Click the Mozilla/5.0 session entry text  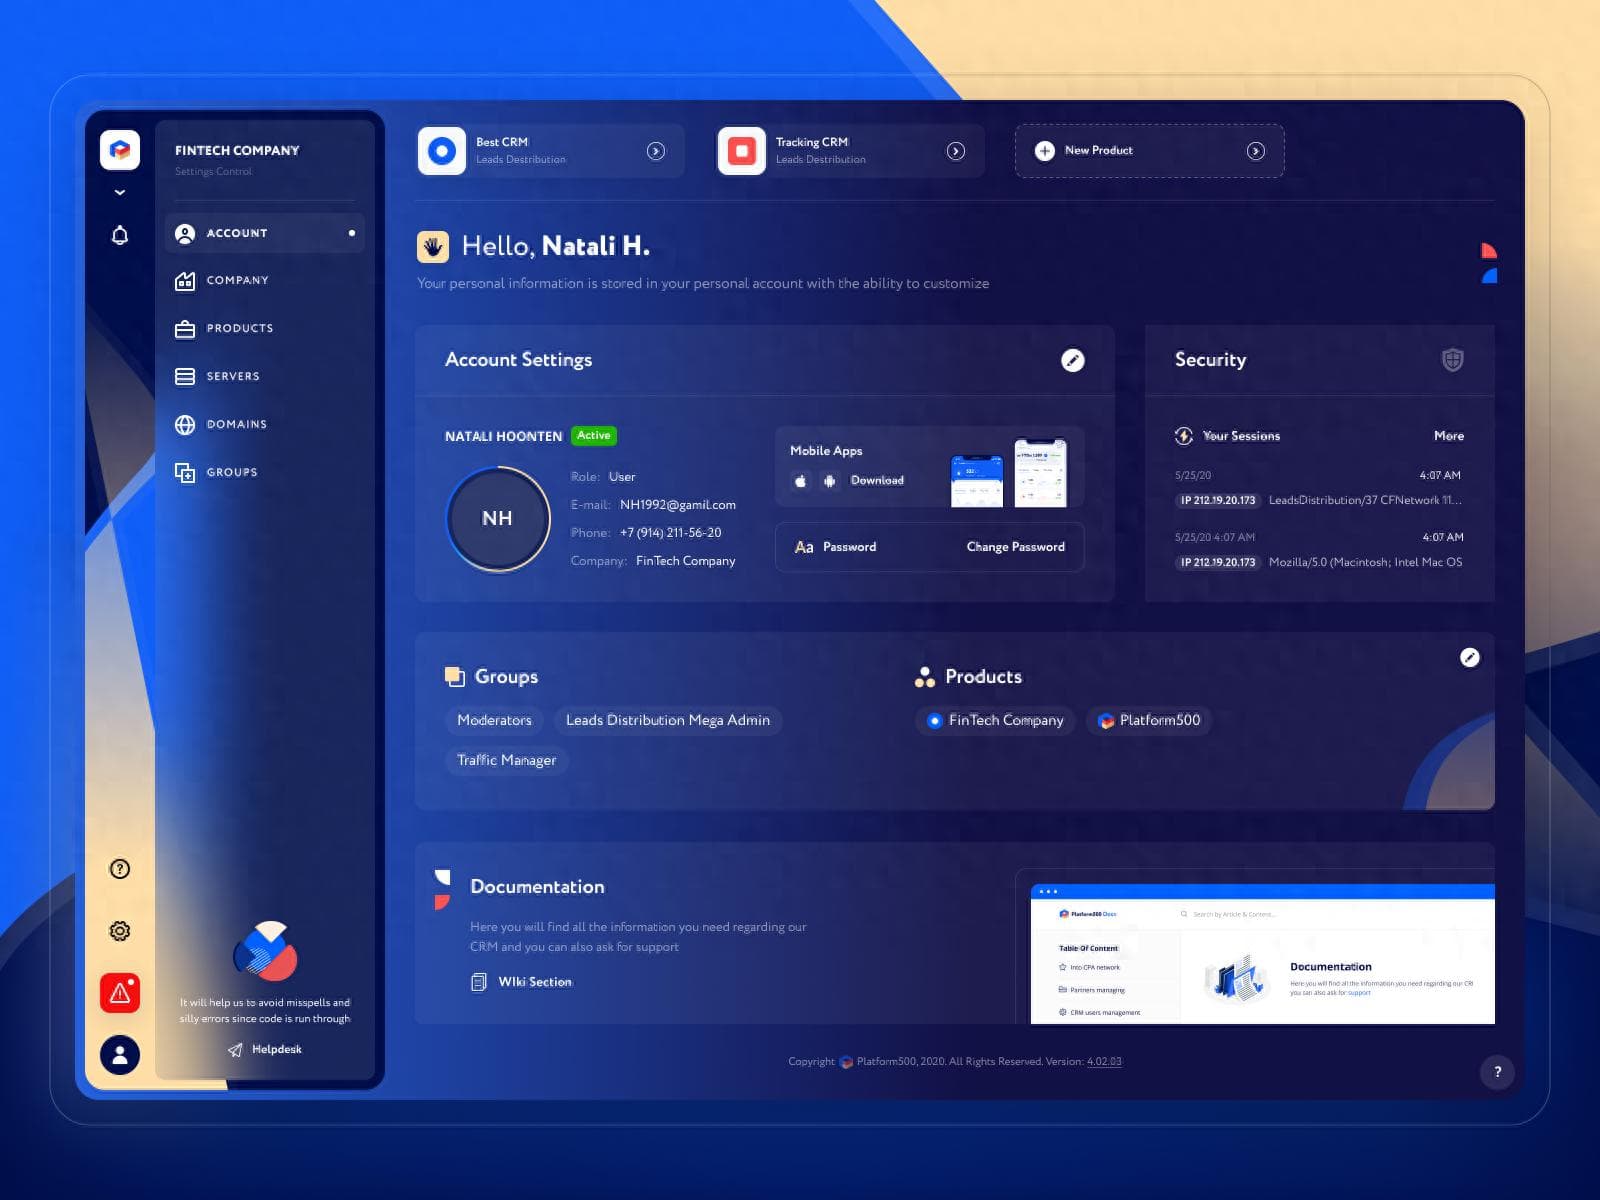point(1365,562)
